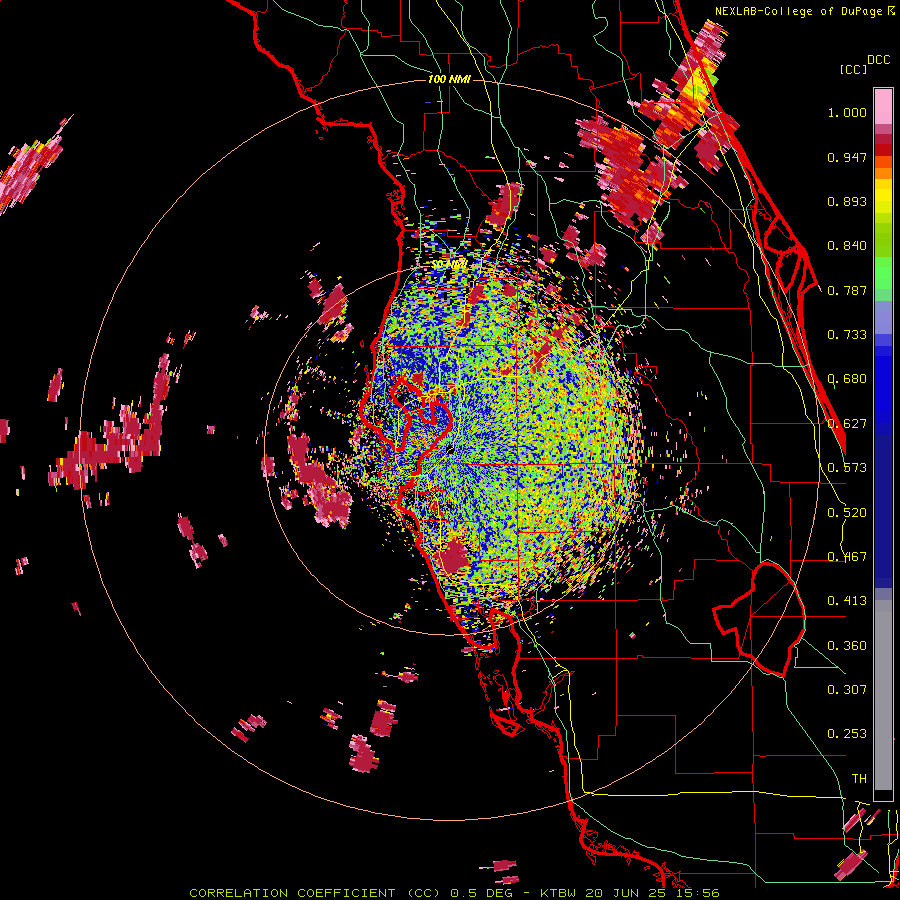
Task: Select the 0.520 scale value
Action: click(847, 513)
